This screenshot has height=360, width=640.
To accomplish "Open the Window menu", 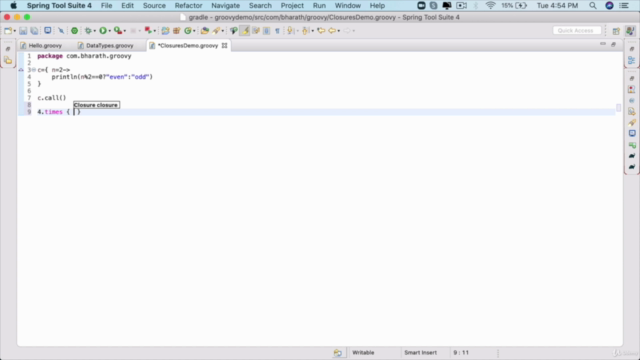I will (347, 6).
